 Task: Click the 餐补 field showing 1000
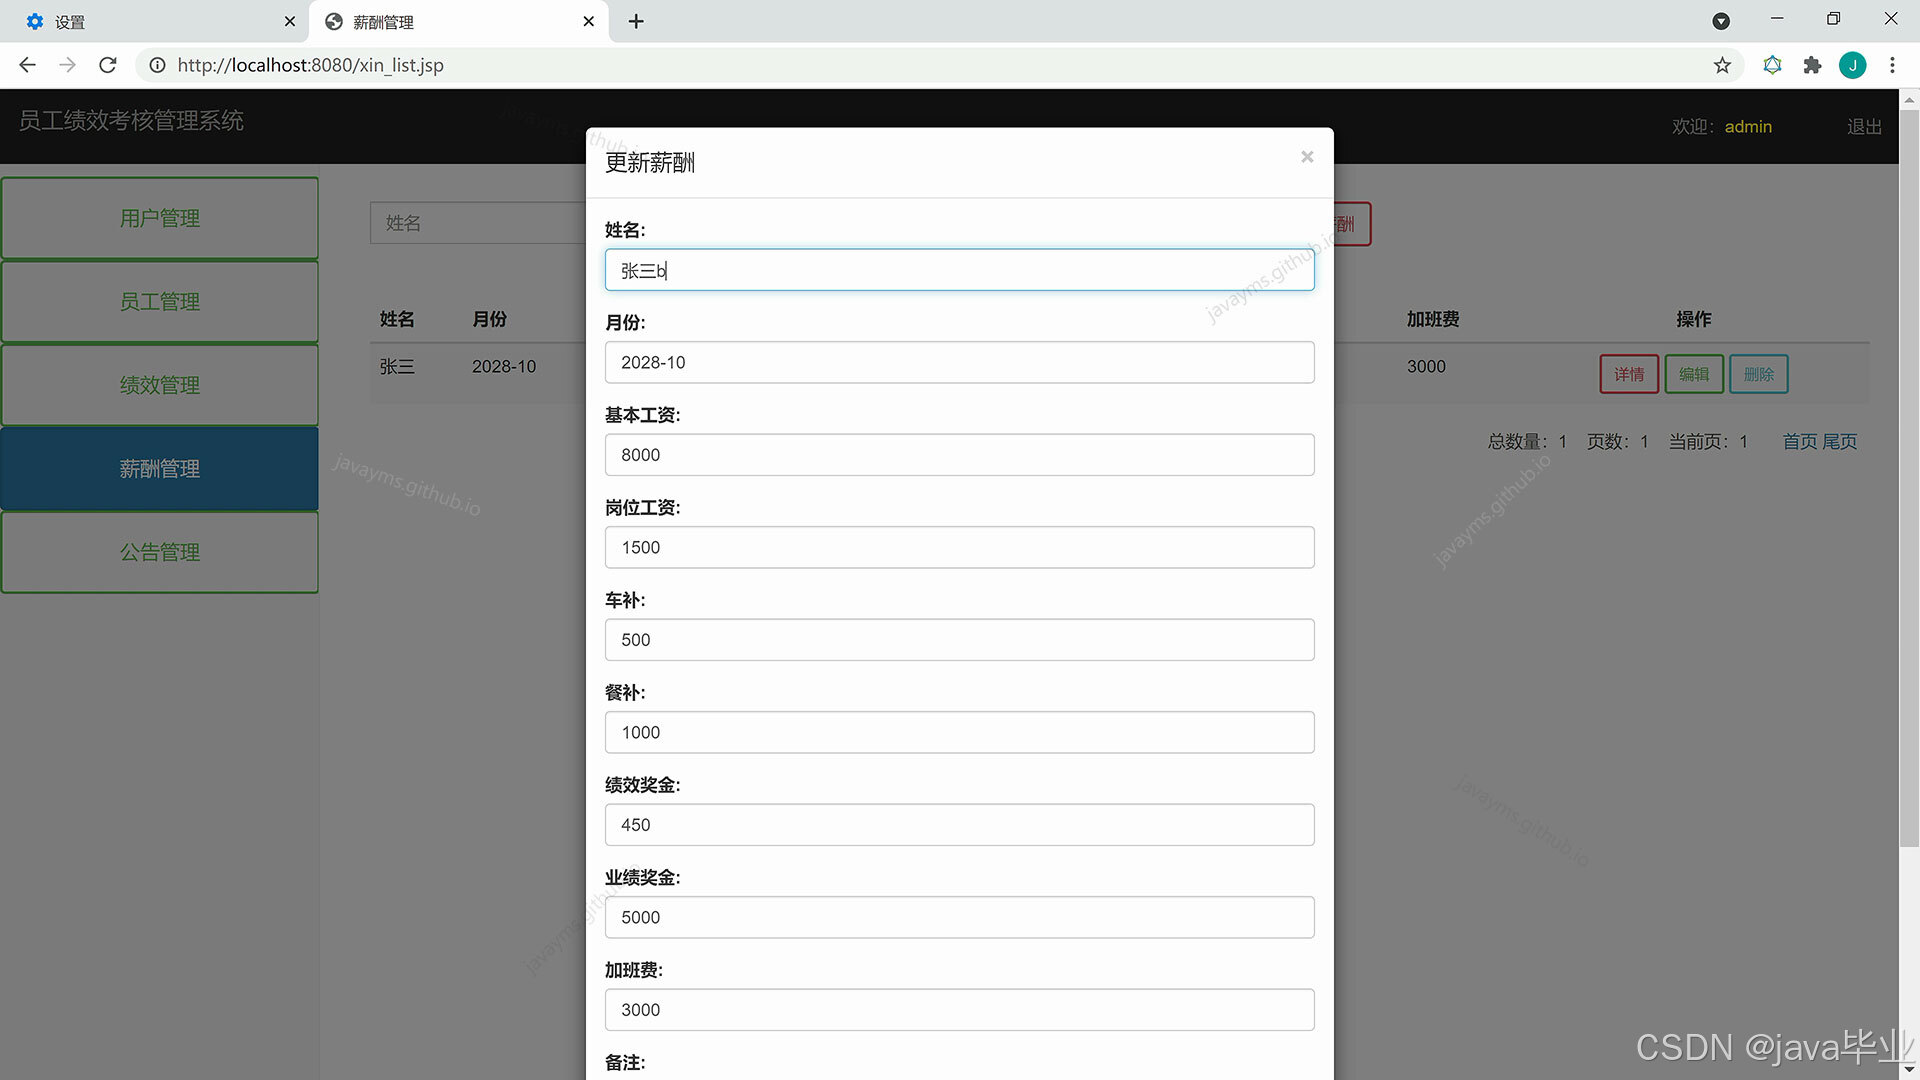pos(959,732)
